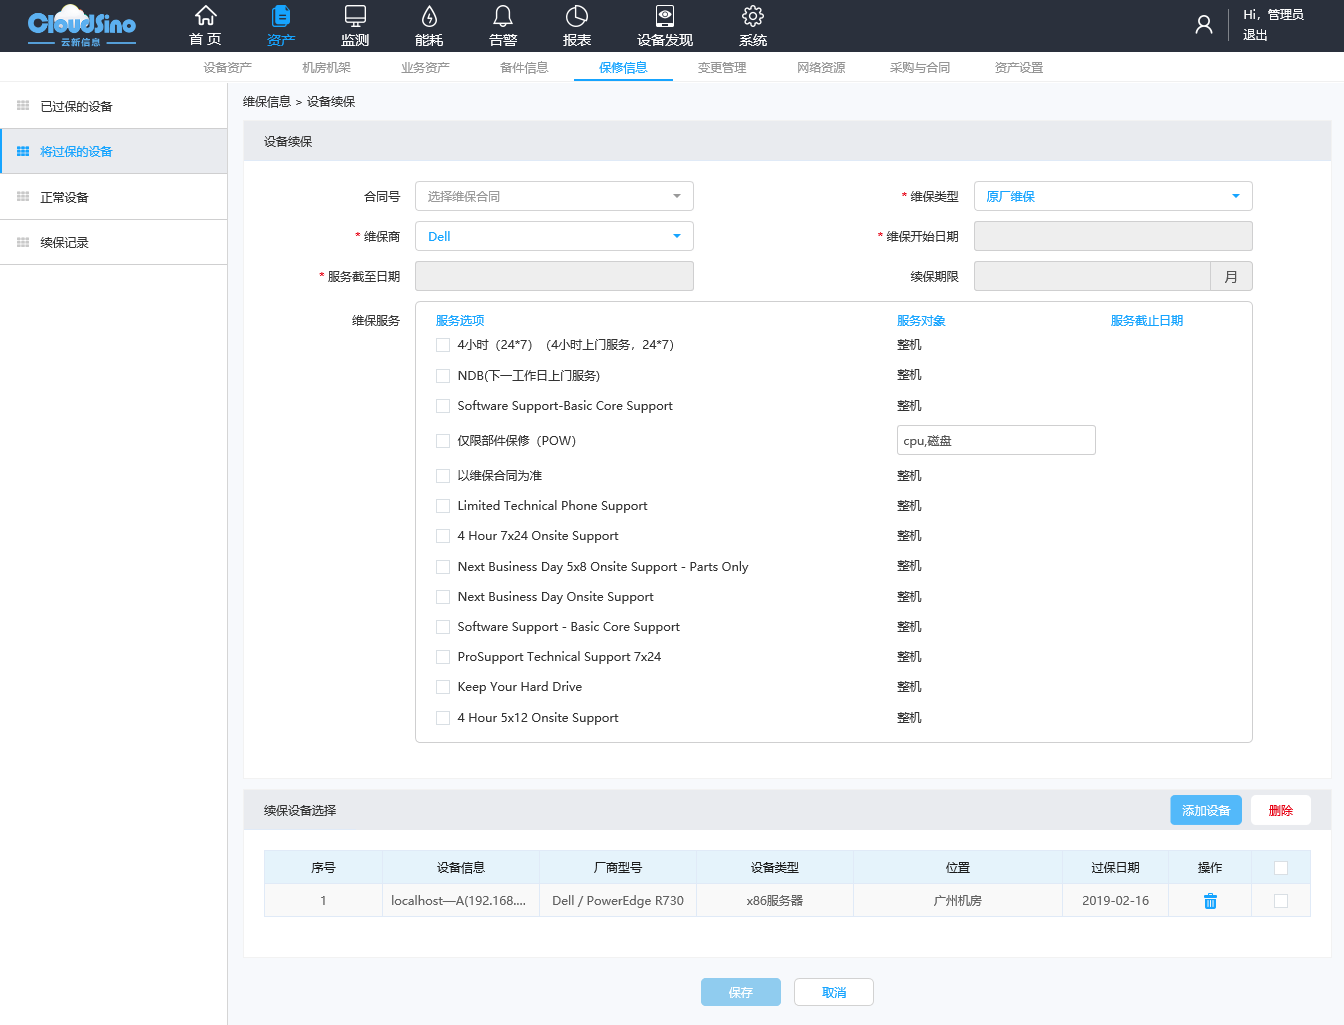Tick ProSupport Technical Support 7x24 checkbox

(443, 657)
